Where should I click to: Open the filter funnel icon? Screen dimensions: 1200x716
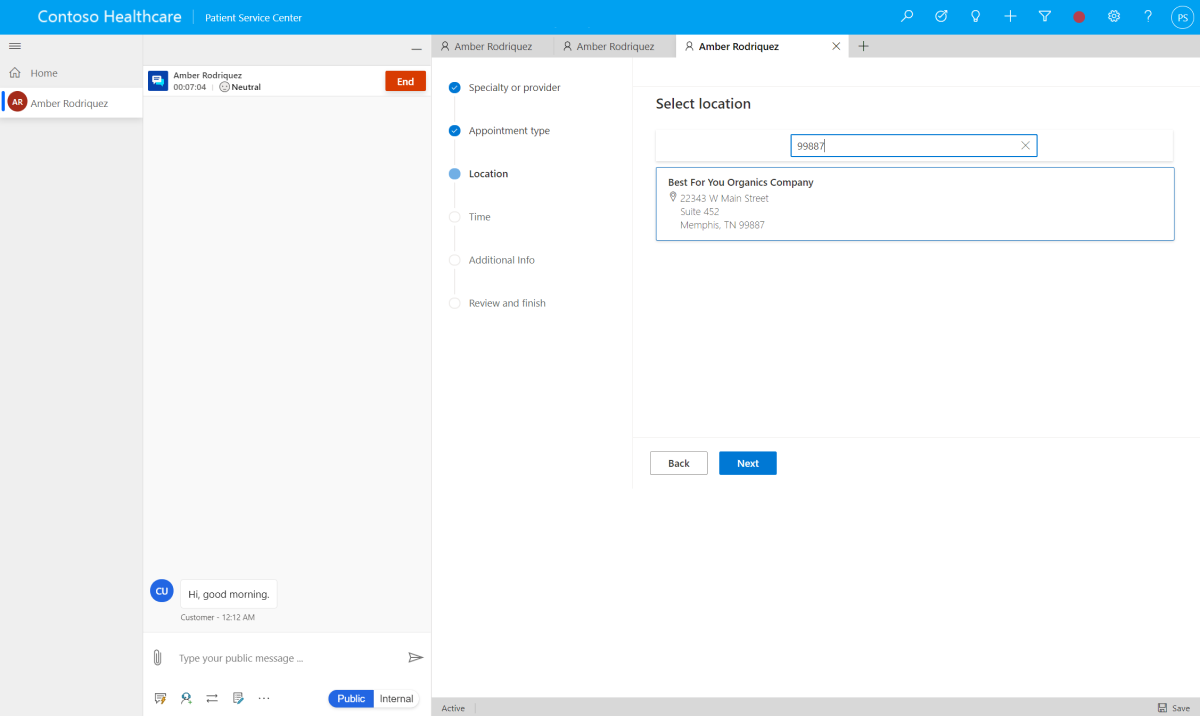[1045, 17]
